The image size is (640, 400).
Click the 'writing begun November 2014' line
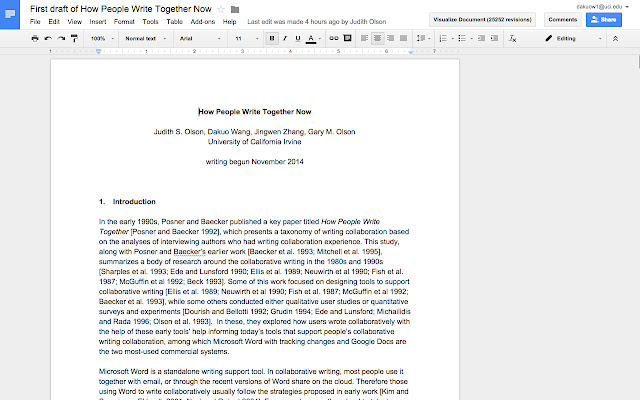tap(255, 162)
